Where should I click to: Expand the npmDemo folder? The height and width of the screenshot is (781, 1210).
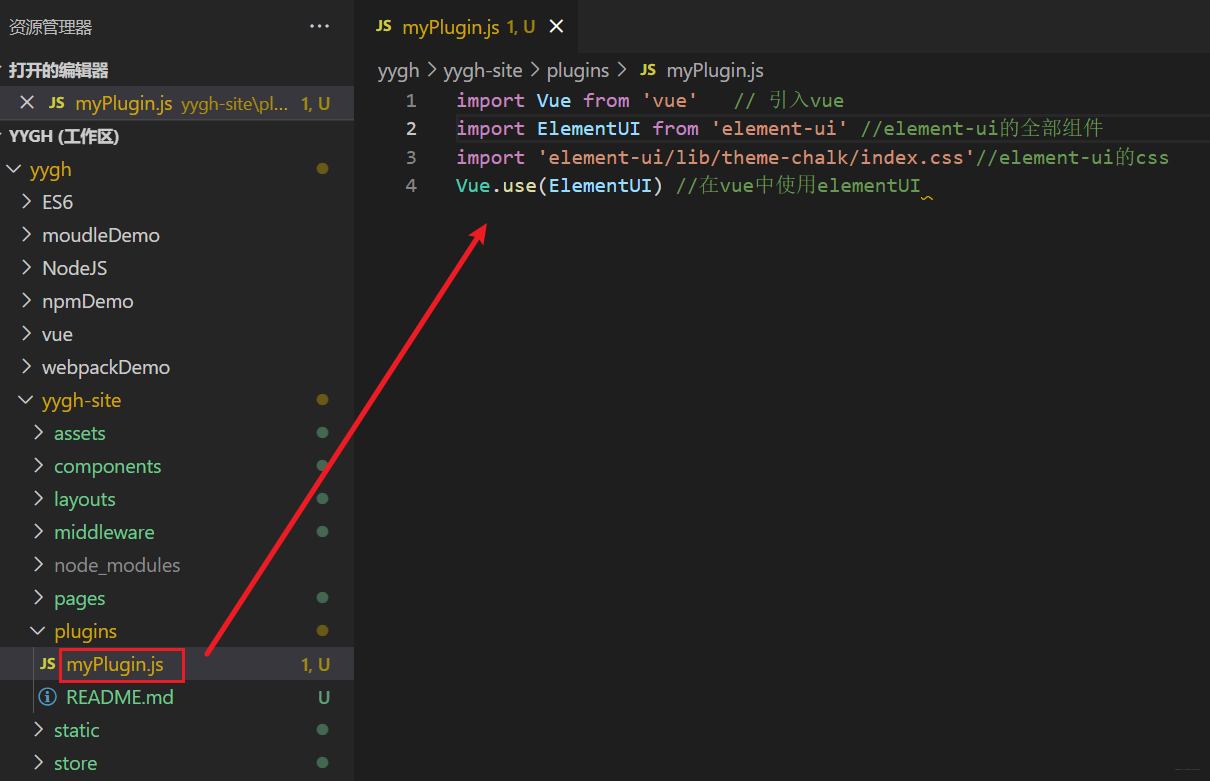[x=27, y=301]
